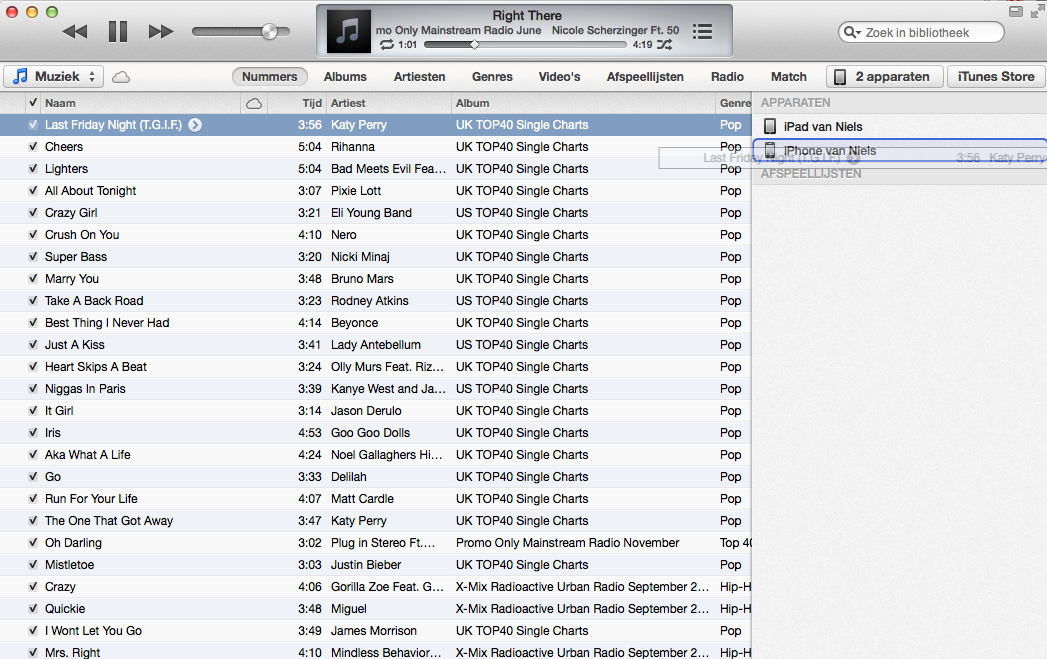
Task: Click the iPad device icon
Action: click(770, 126)
